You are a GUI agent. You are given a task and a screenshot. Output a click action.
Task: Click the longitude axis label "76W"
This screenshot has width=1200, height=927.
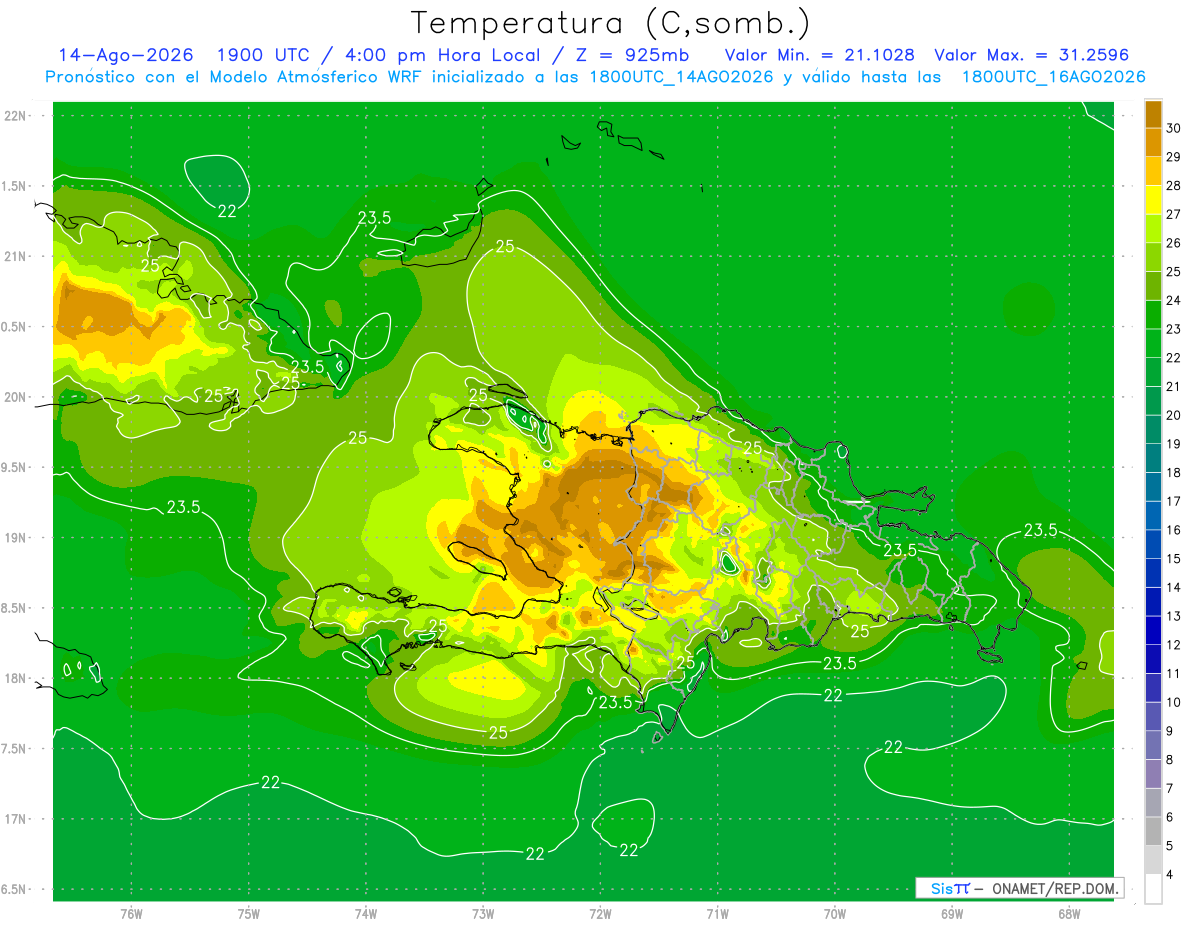pos(131,914)
